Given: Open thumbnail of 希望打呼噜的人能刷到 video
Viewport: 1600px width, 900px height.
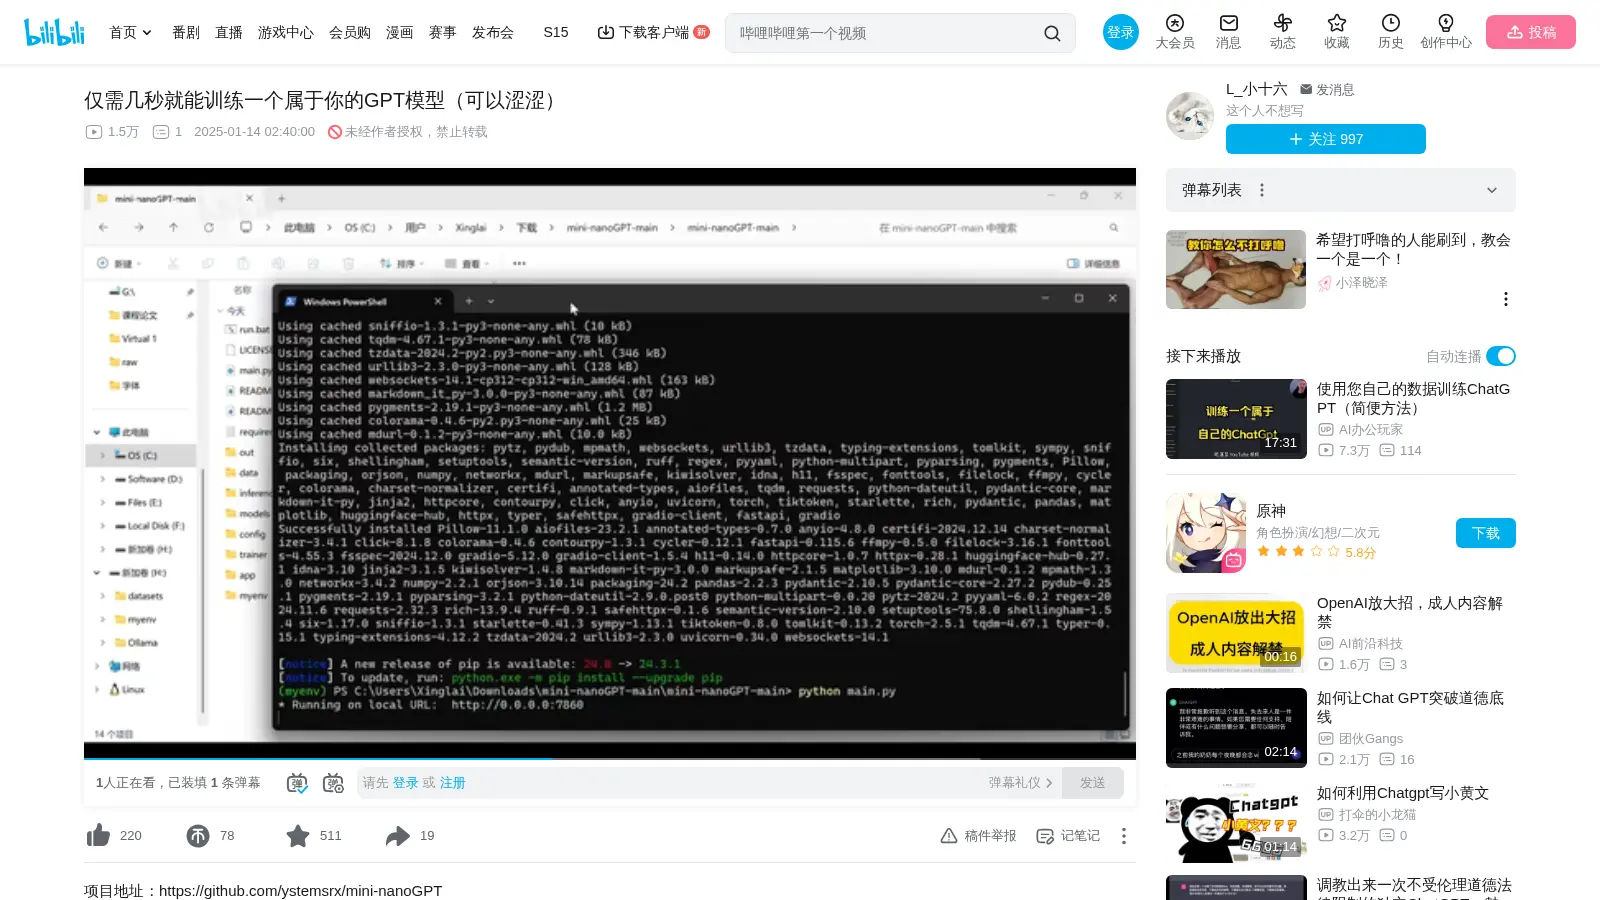Looking at the screenshot, I should (x=1236, y=269).
